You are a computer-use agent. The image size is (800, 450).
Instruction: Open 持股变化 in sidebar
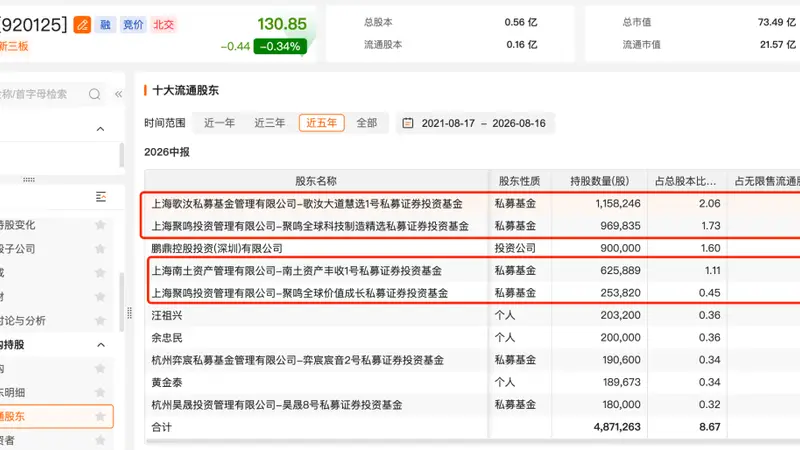pos(18,225)
